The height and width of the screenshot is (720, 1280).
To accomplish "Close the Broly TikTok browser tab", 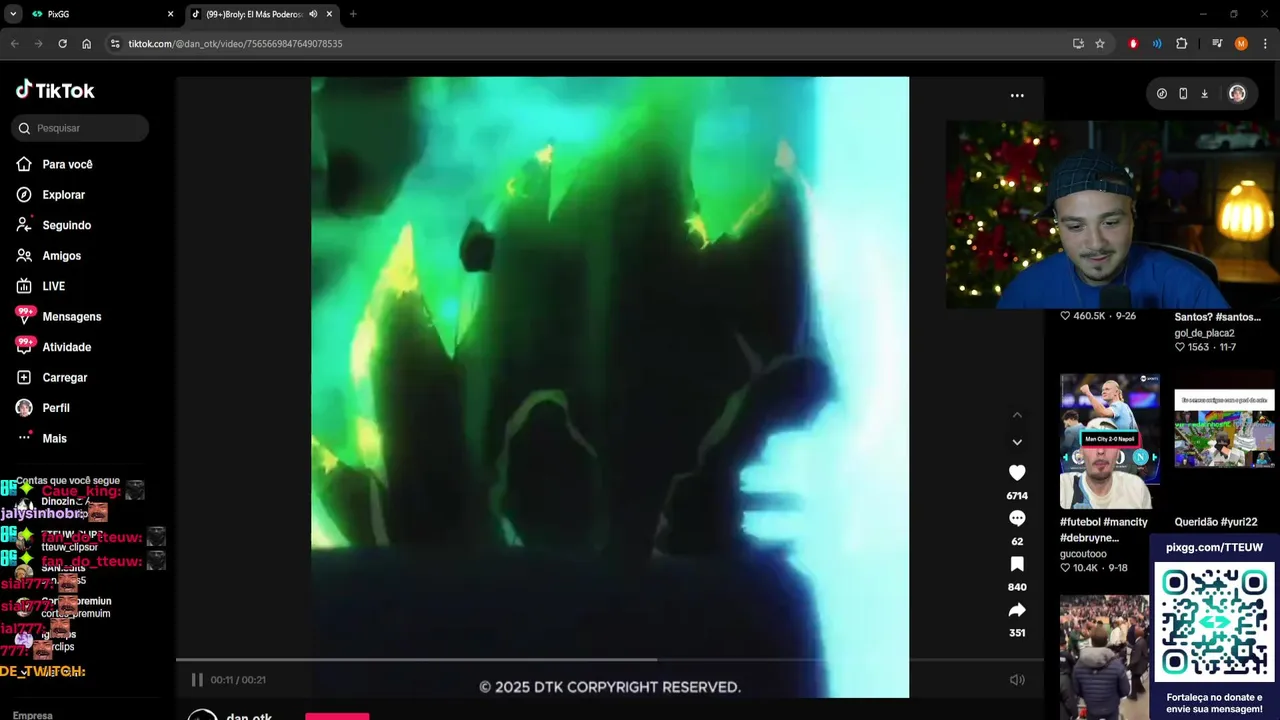I will (x=329, y=14).
